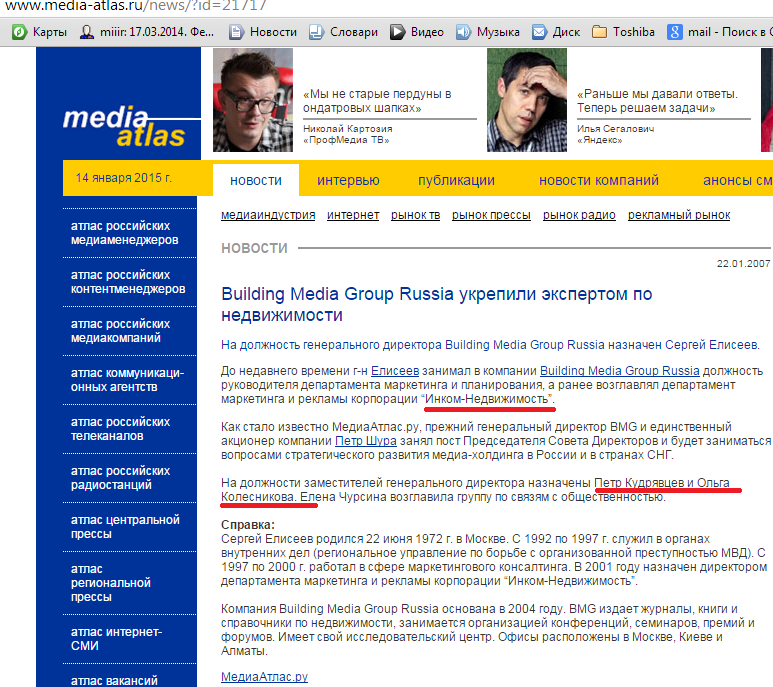Open Николай Картозия interview photo
Image resolution: width=773 pixels, height=687 pixels.
pyautogui.click(x=253, y=100)
